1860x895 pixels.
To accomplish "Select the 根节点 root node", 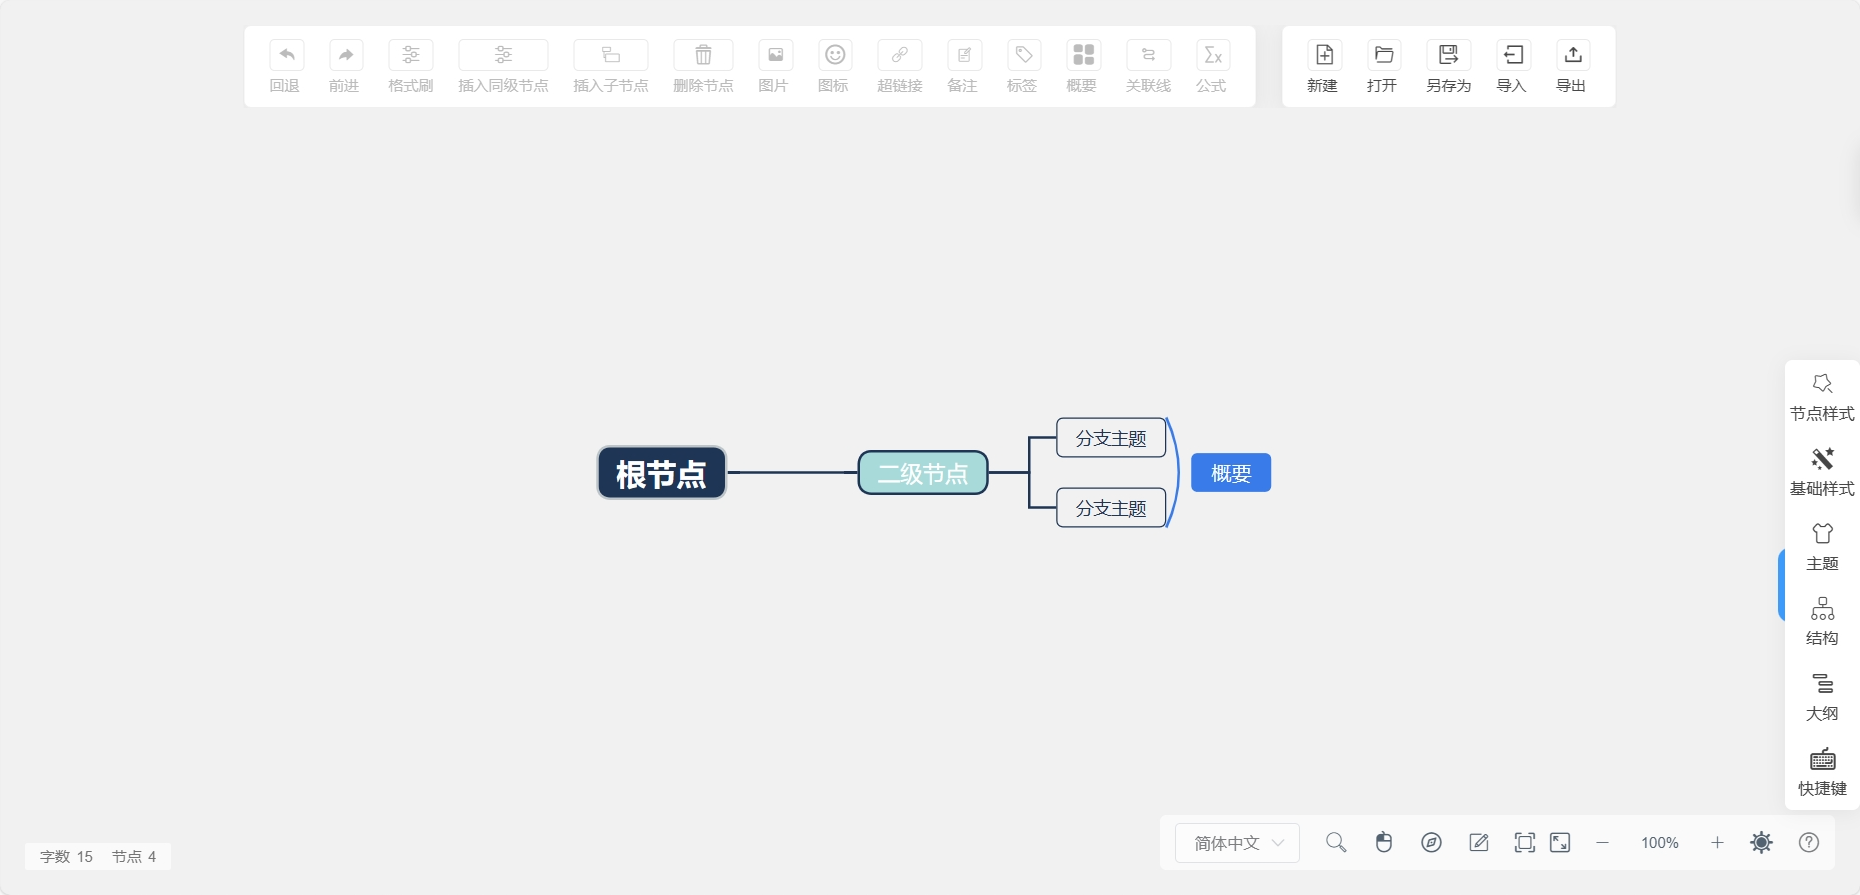I will click(x=662, y=473).
